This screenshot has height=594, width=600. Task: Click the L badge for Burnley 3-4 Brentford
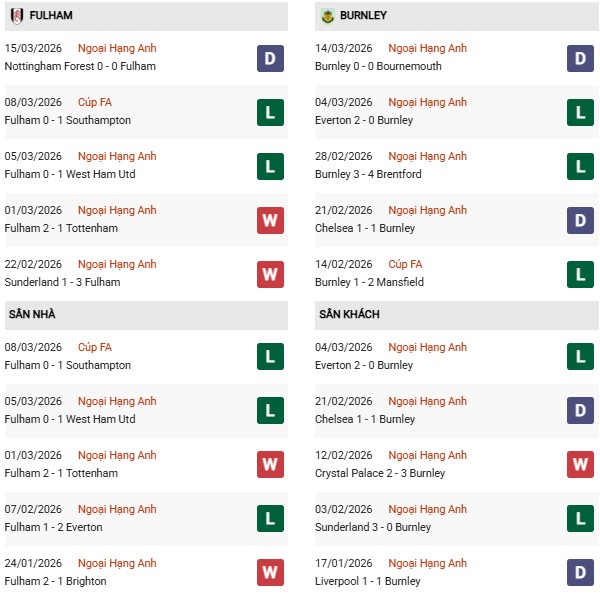click(580, 166)
